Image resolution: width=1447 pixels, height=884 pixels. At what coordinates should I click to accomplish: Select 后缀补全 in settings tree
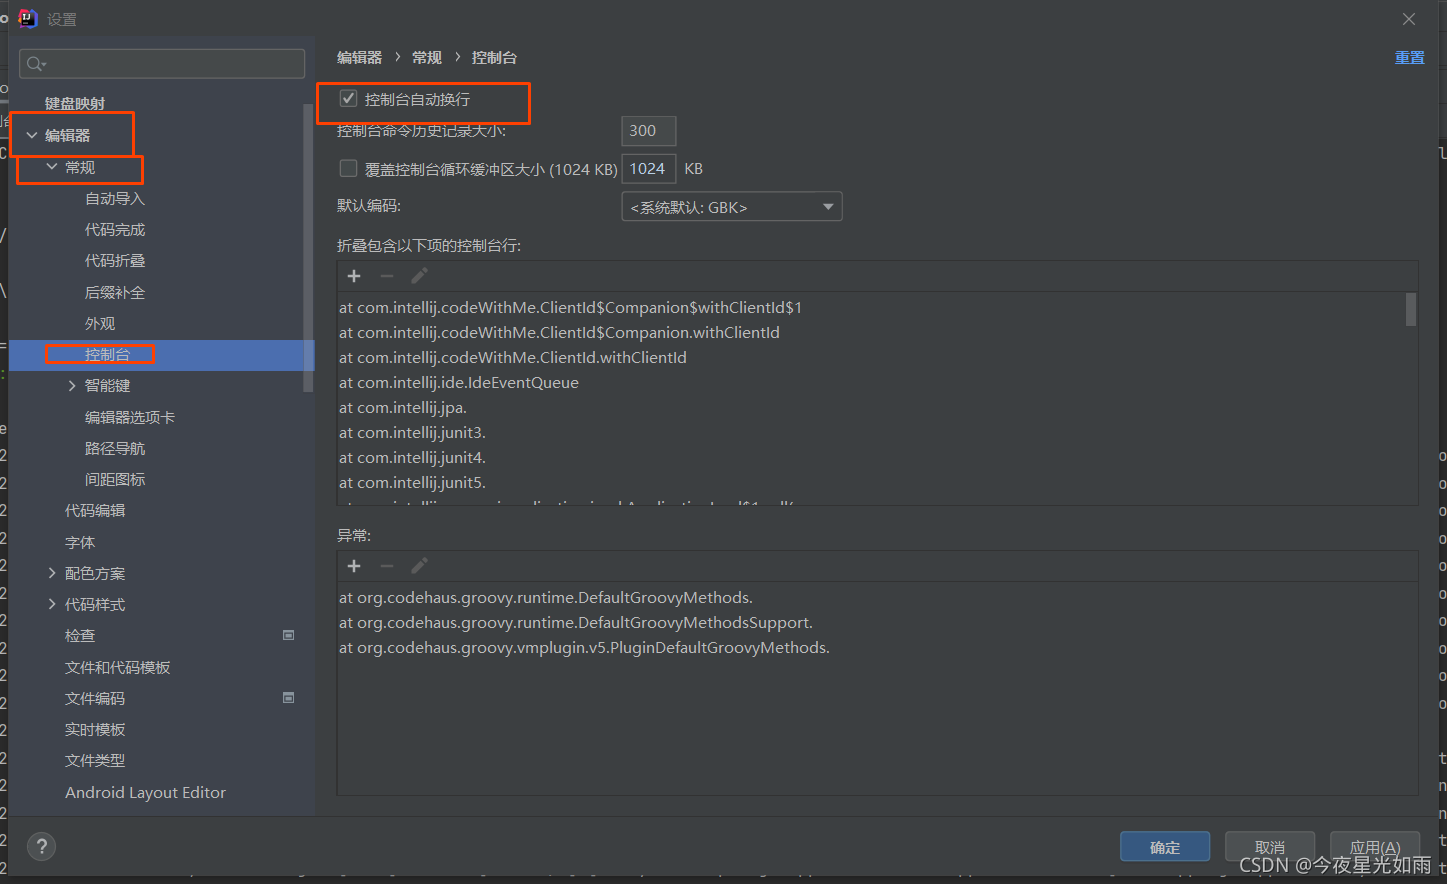click(x=115, y=293)
